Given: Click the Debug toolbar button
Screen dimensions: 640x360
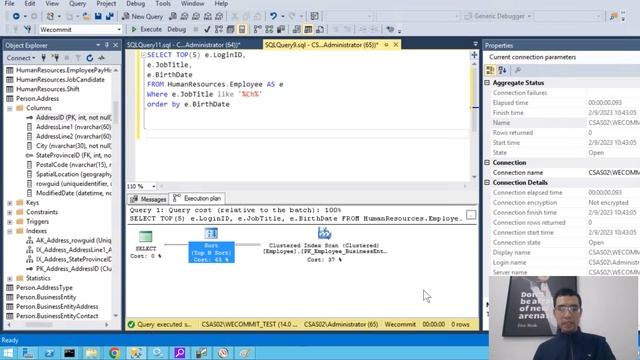Looking at the screenshot, I should pos(176,29).
